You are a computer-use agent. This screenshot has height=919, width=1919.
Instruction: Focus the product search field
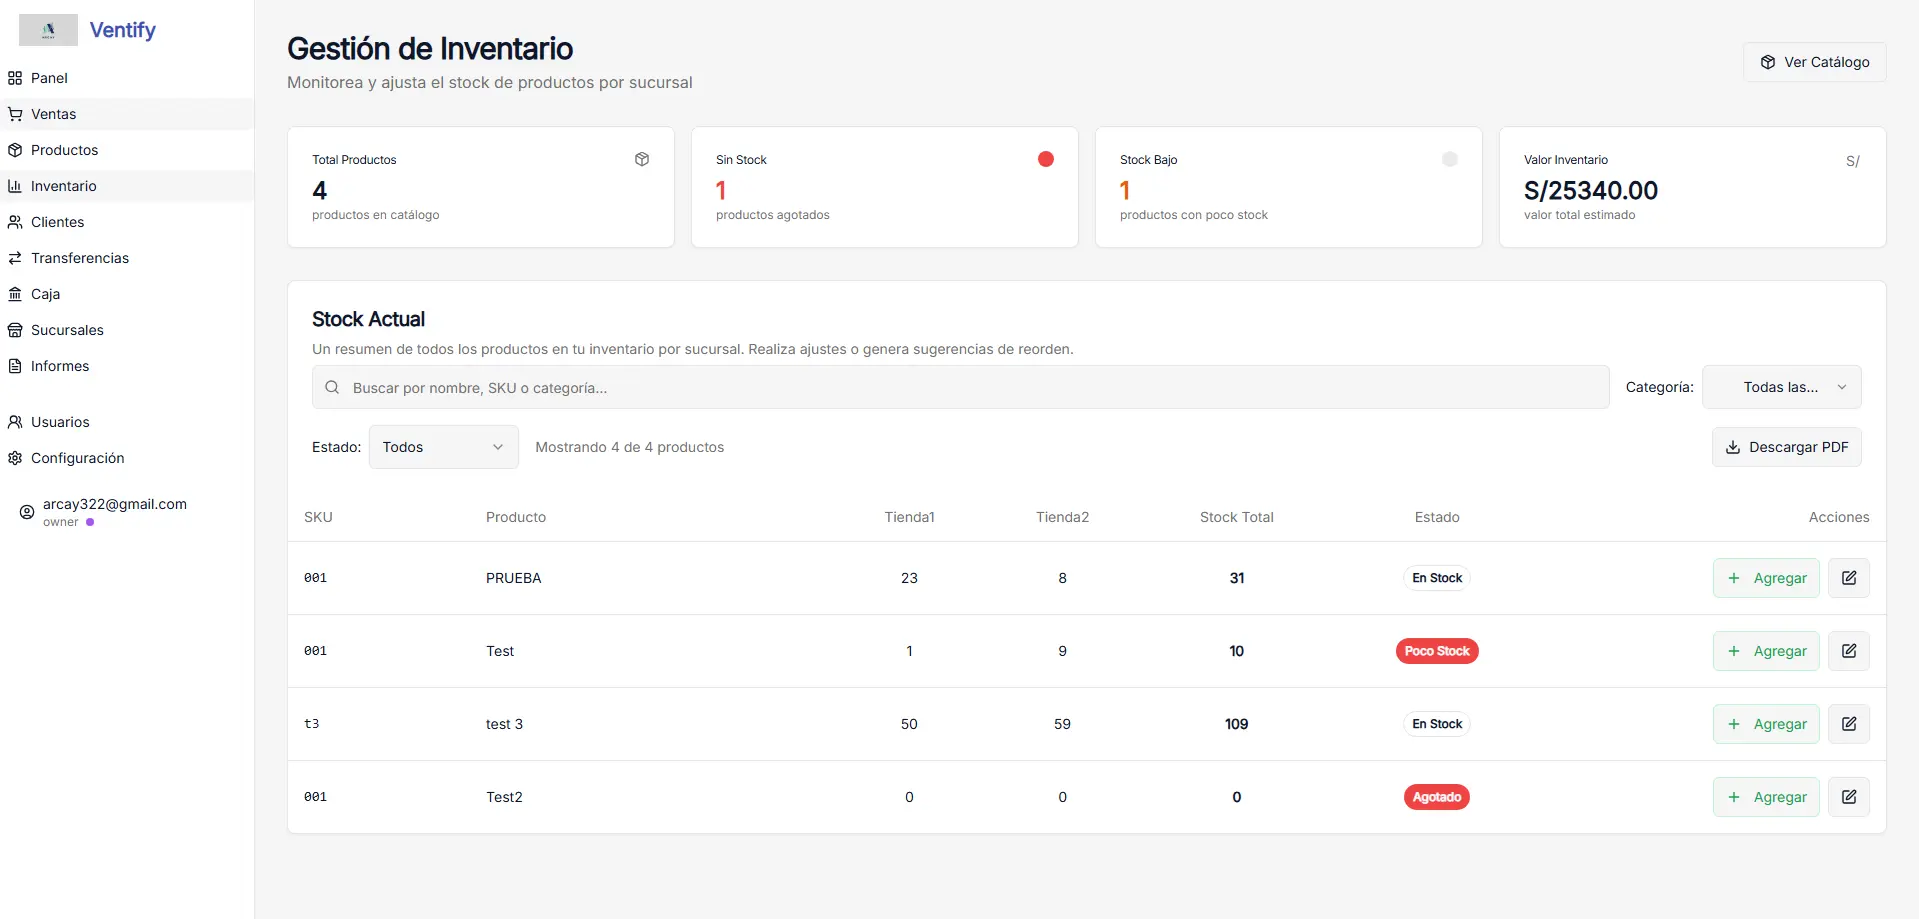click(x=960, y=387)
